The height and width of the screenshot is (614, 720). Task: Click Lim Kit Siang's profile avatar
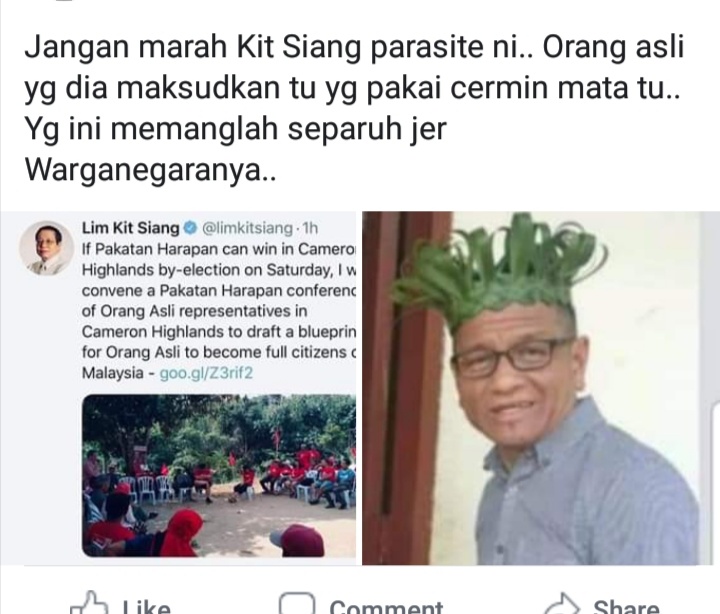(46, 248)
